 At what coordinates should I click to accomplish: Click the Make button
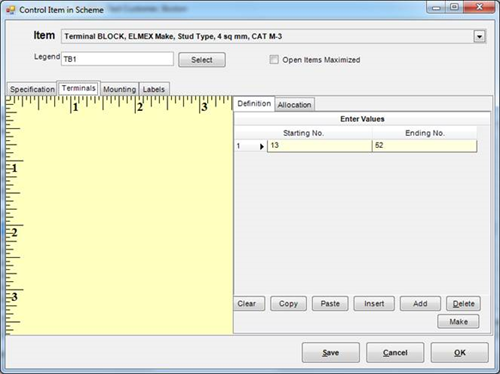tap(458, 322)
